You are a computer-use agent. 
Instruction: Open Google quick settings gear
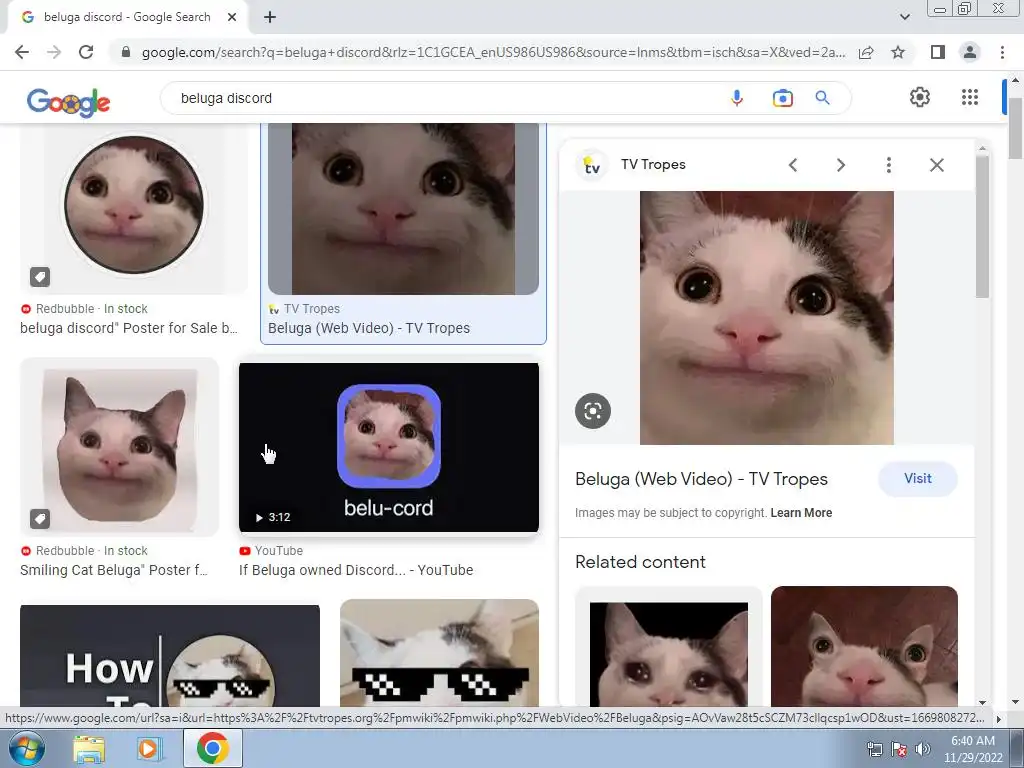[920, 97]
